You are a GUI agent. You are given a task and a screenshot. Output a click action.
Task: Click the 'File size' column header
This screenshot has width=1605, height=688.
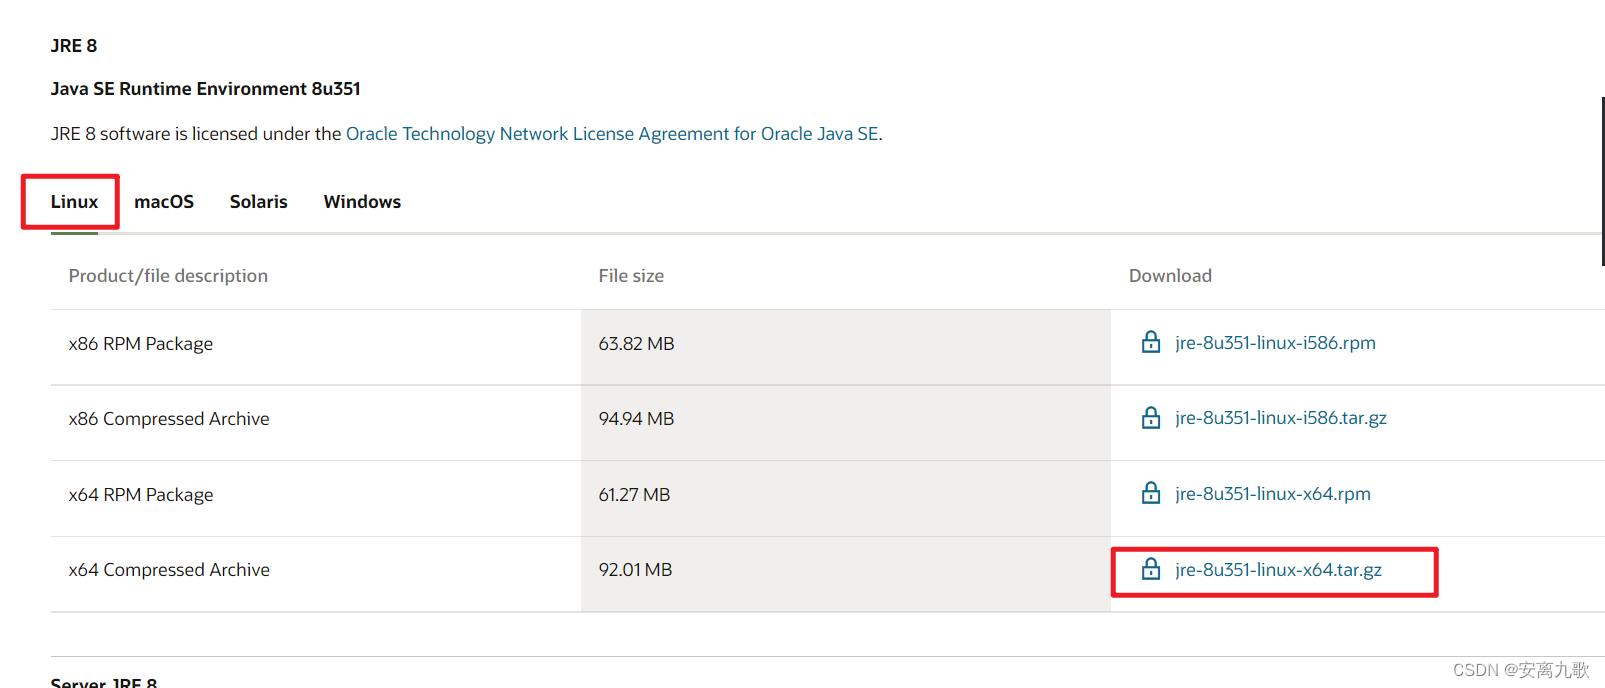(631, 276)
